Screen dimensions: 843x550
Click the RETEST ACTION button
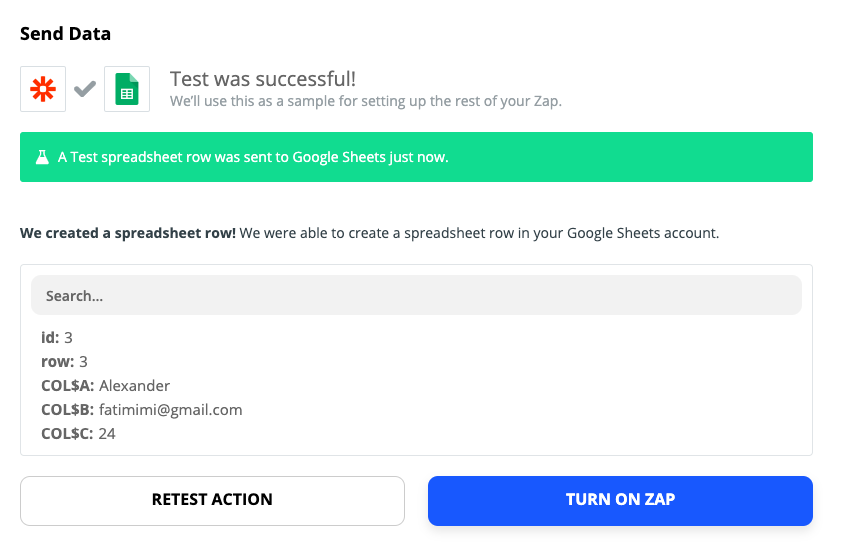[x=212, y=501]
